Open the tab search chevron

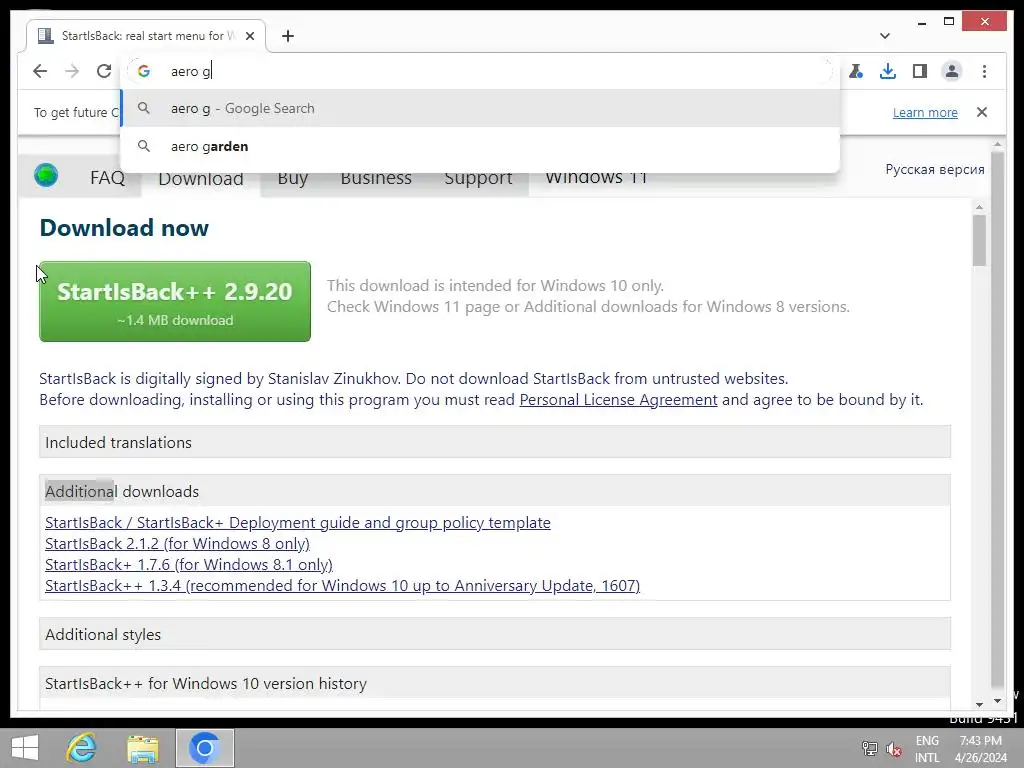click(884, 36)
